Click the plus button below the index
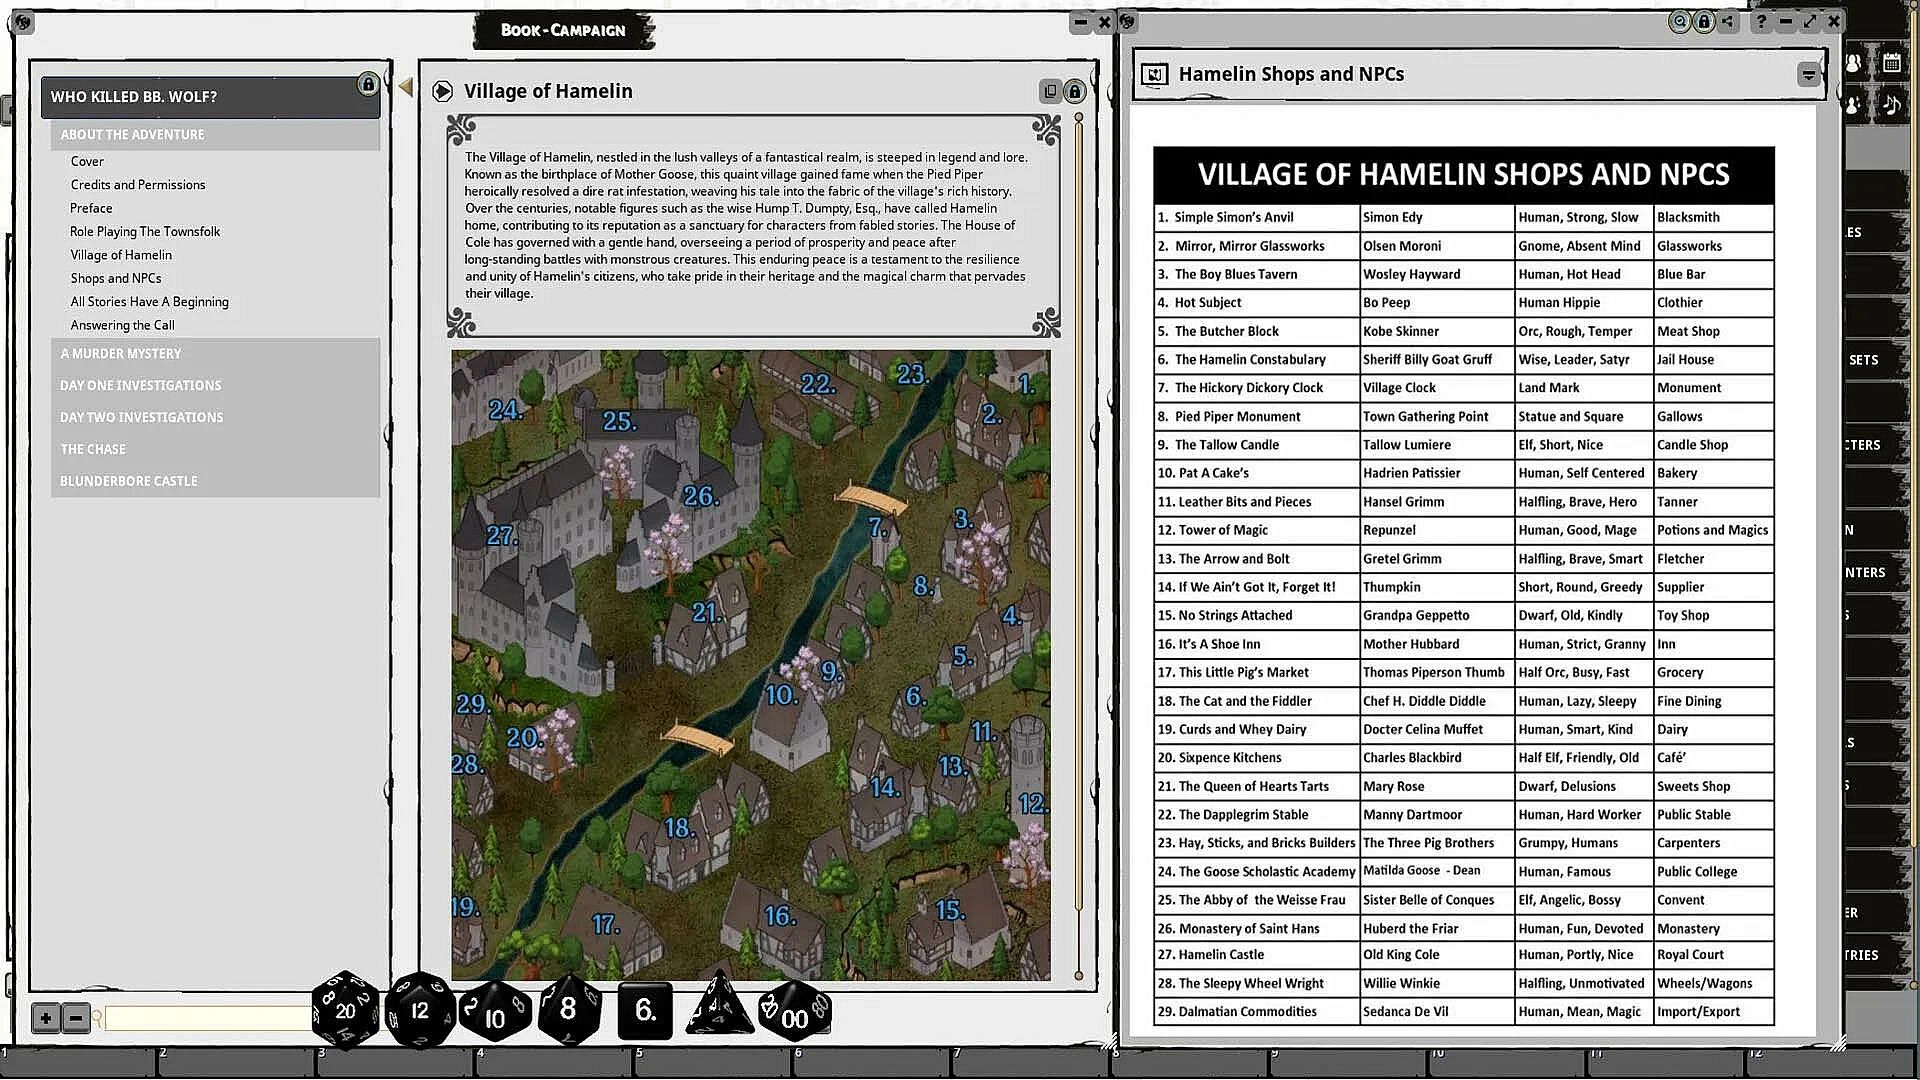 [45, 1018]
